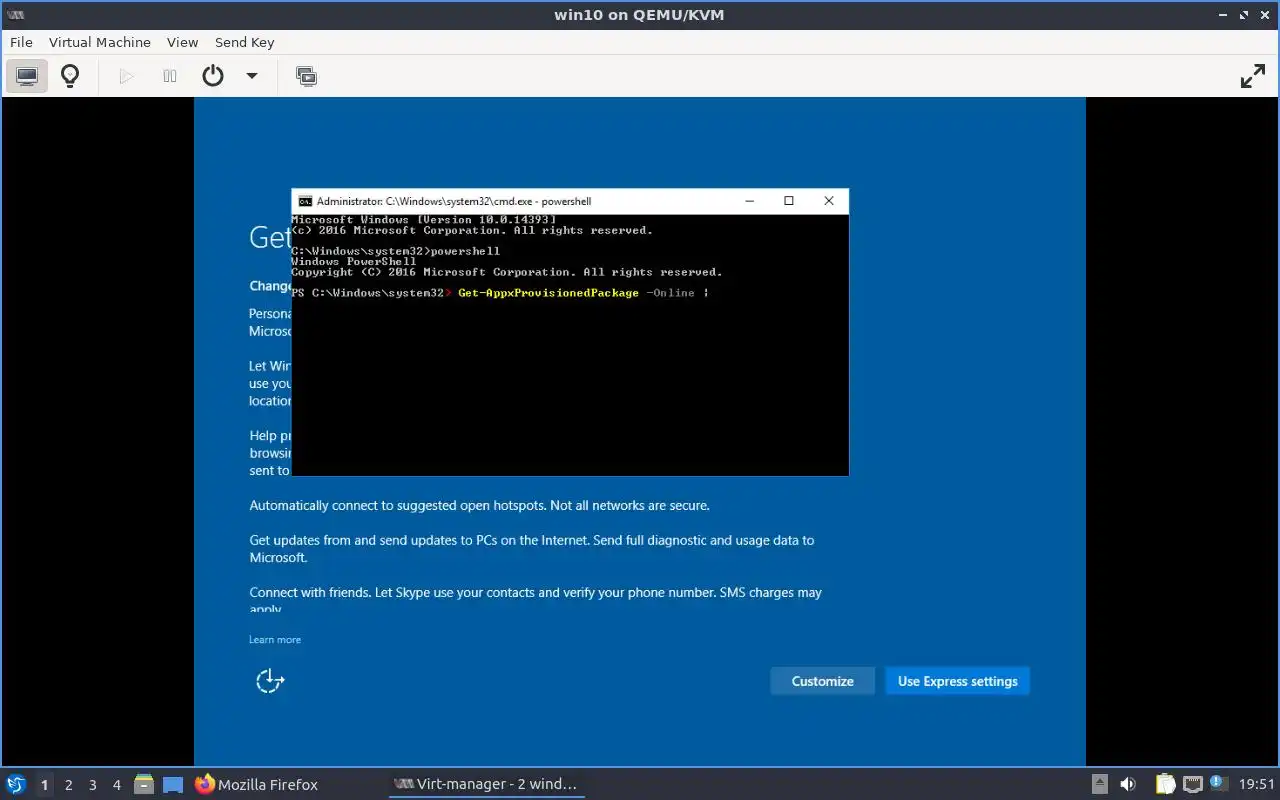
Task: Click the 19:51 clock
Action: (x=1256, y=784)
